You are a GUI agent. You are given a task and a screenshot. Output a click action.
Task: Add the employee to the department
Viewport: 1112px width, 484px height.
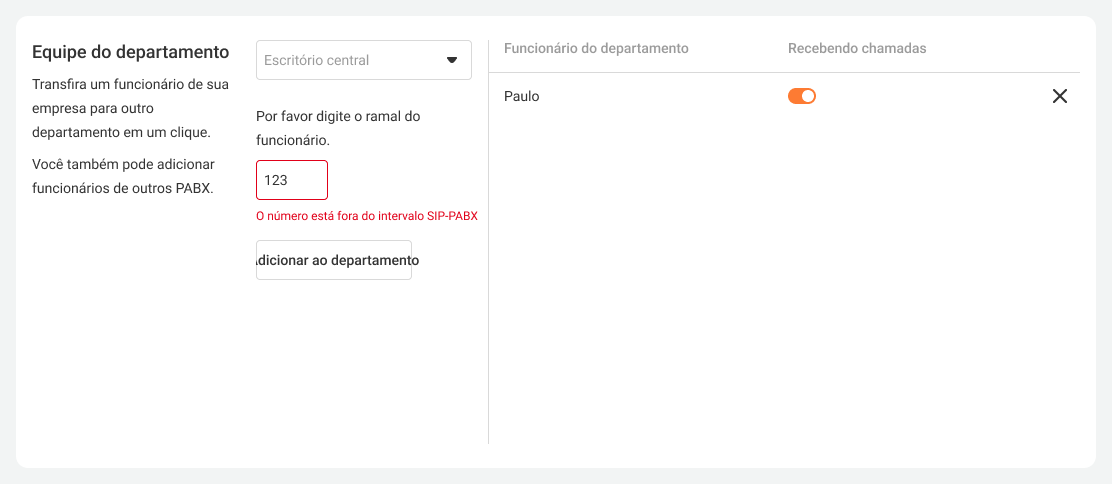point(334,260)
